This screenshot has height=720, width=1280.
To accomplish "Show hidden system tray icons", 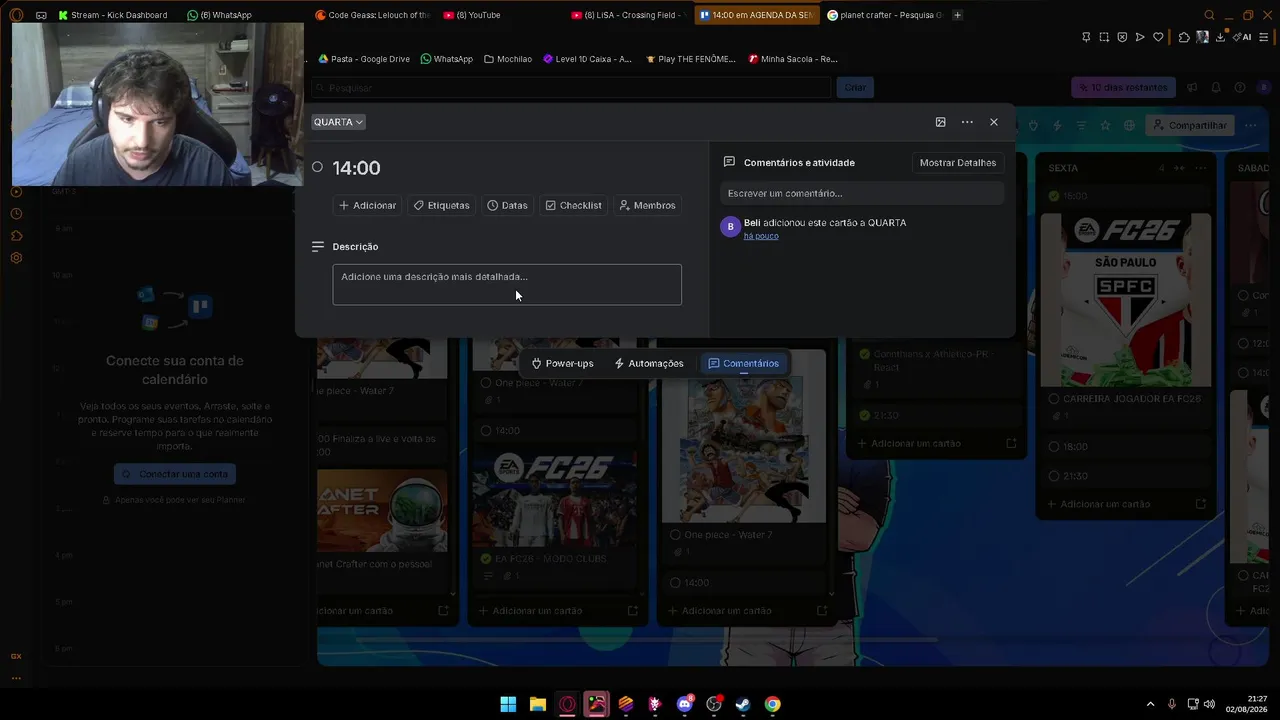I will point(1150,704).
